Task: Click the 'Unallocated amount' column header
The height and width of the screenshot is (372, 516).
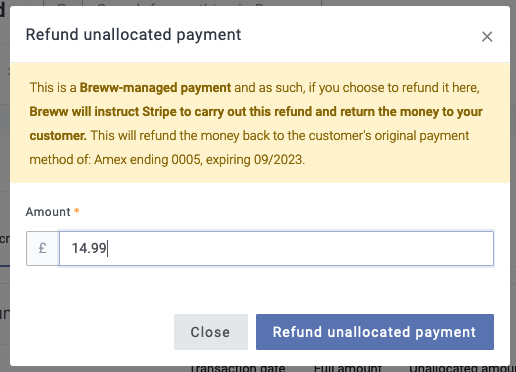Action: (463, 369)
